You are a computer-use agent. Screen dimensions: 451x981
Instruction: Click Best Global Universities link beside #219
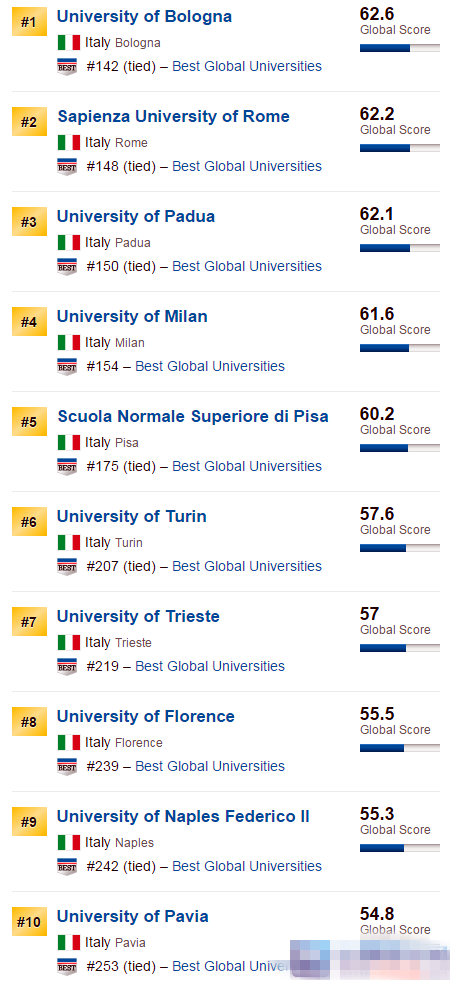pos(210,666)
